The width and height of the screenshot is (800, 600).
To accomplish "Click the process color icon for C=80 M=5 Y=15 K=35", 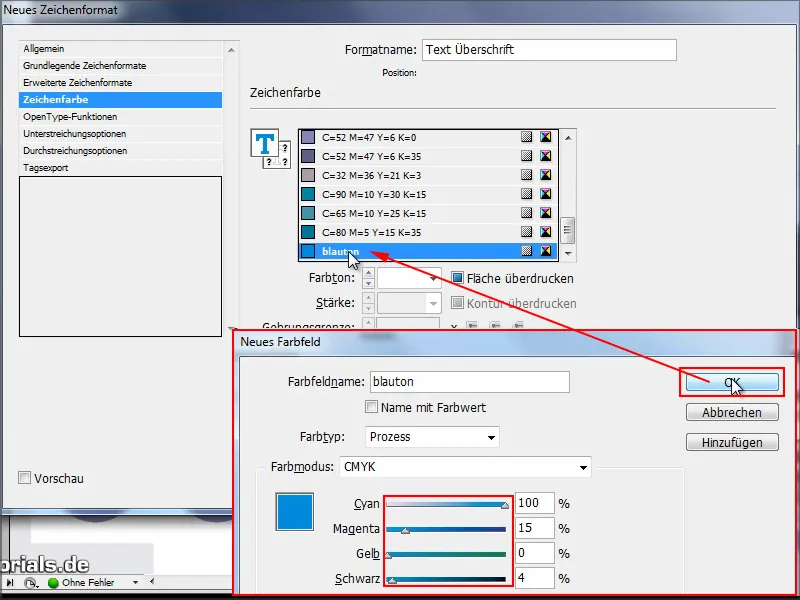I will pyautogui.click(x=527, y=232).
